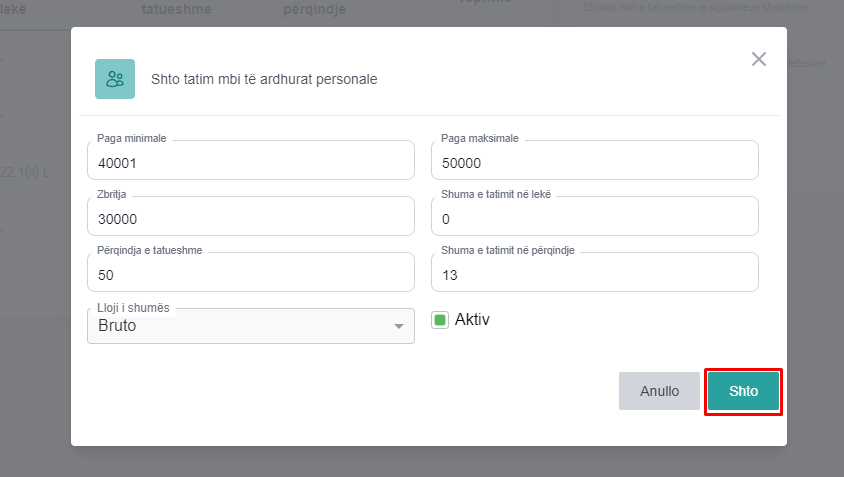844x477 pixels.
Task: Click into the Paga maksimale field
Action: [x=594, y=163]
